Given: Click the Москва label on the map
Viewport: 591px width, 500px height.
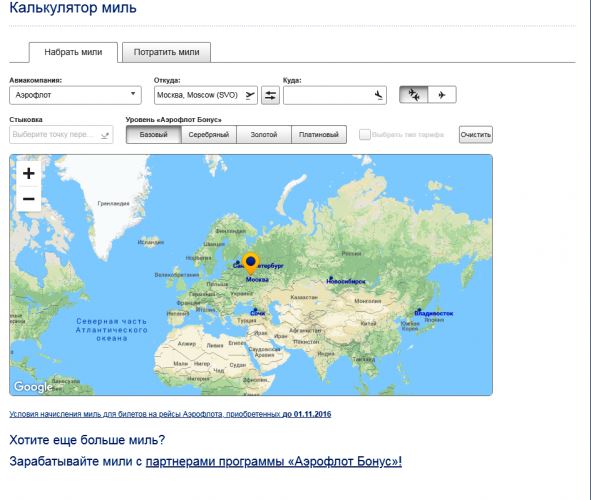Looking at the screenshot, I should [x=257, y=280].
